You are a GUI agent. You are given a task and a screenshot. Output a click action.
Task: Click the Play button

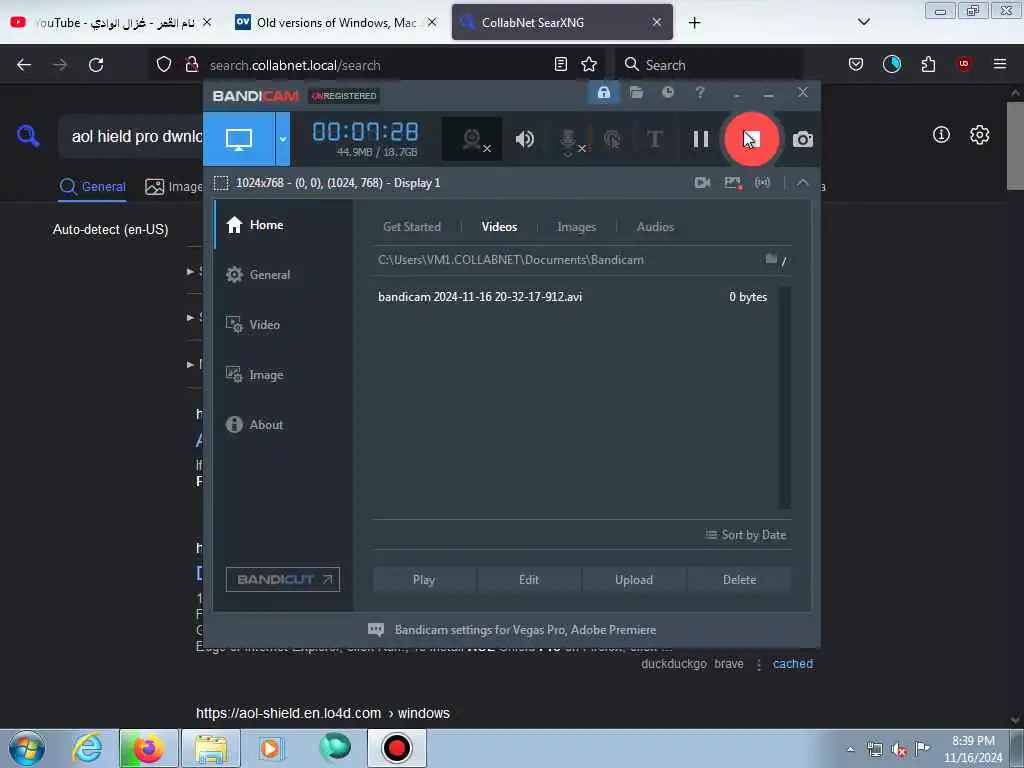pyautogui.click(x=424, y=580)
